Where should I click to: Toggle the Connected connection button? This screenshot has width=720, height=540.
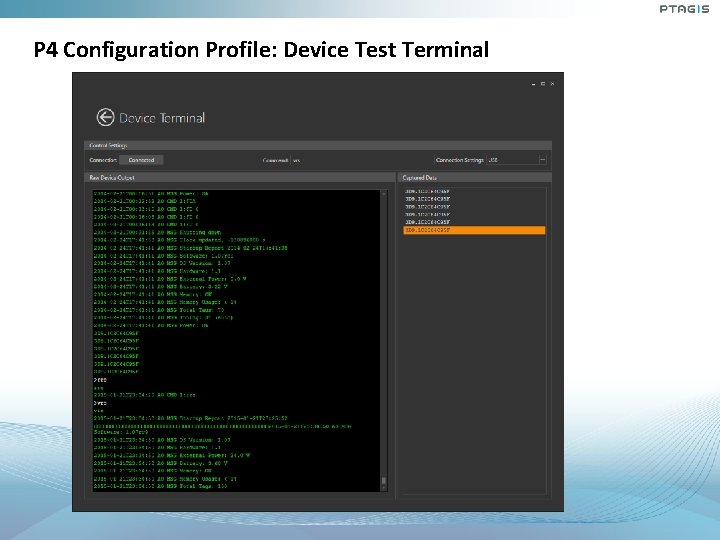point(141,160)
